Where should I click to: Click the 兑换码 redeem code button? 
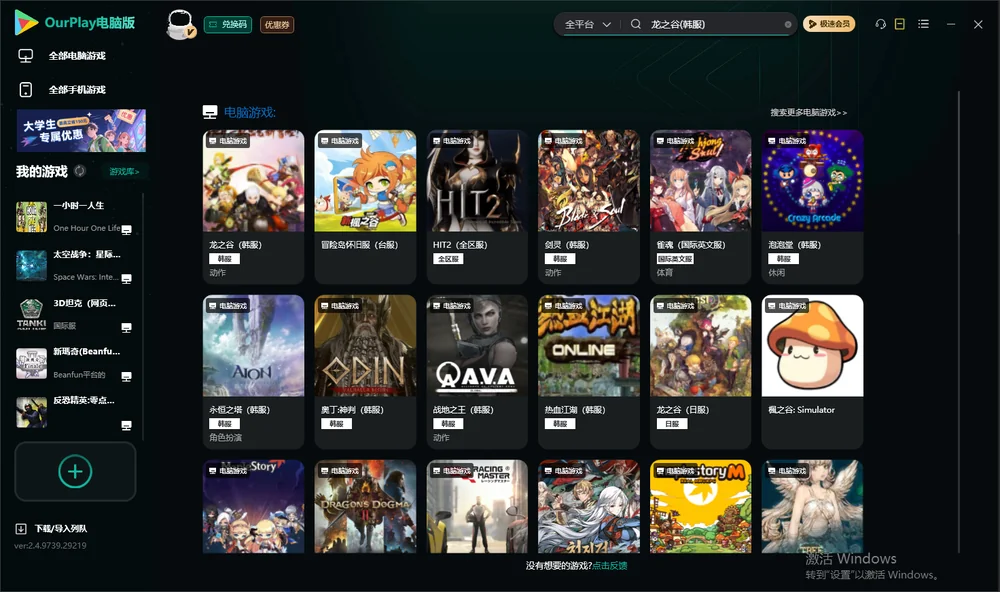coord(228,25)
